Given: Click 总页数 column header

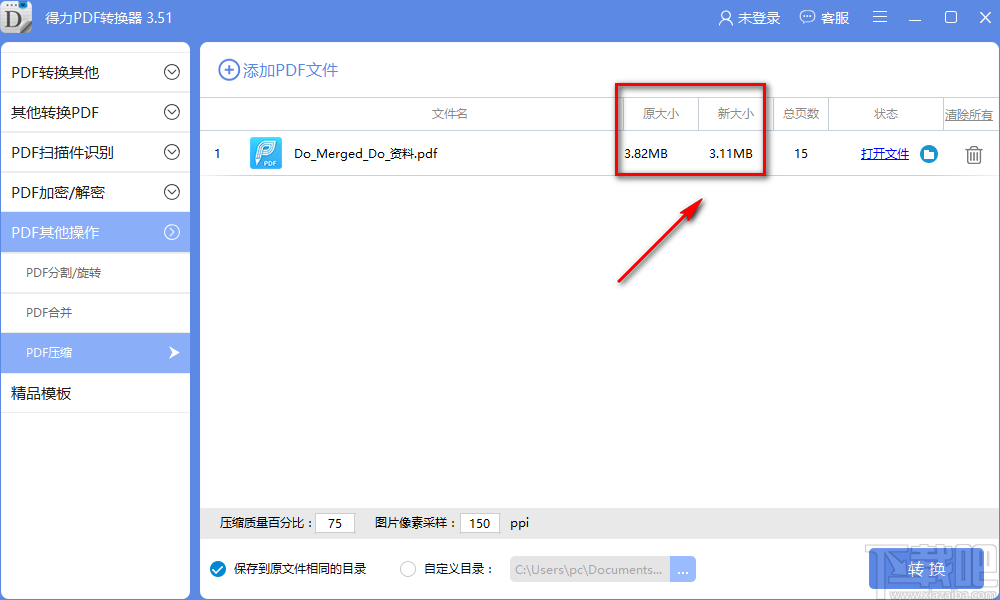Looking at the screenshot, I should (x=801, y=114).
